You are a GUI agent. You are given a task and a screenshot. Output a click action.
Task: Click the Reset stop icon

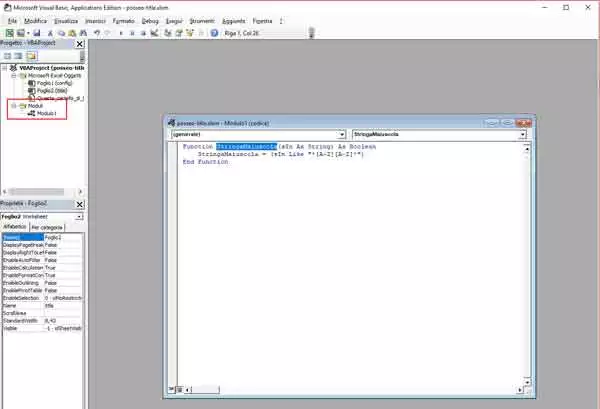point(143,33)
